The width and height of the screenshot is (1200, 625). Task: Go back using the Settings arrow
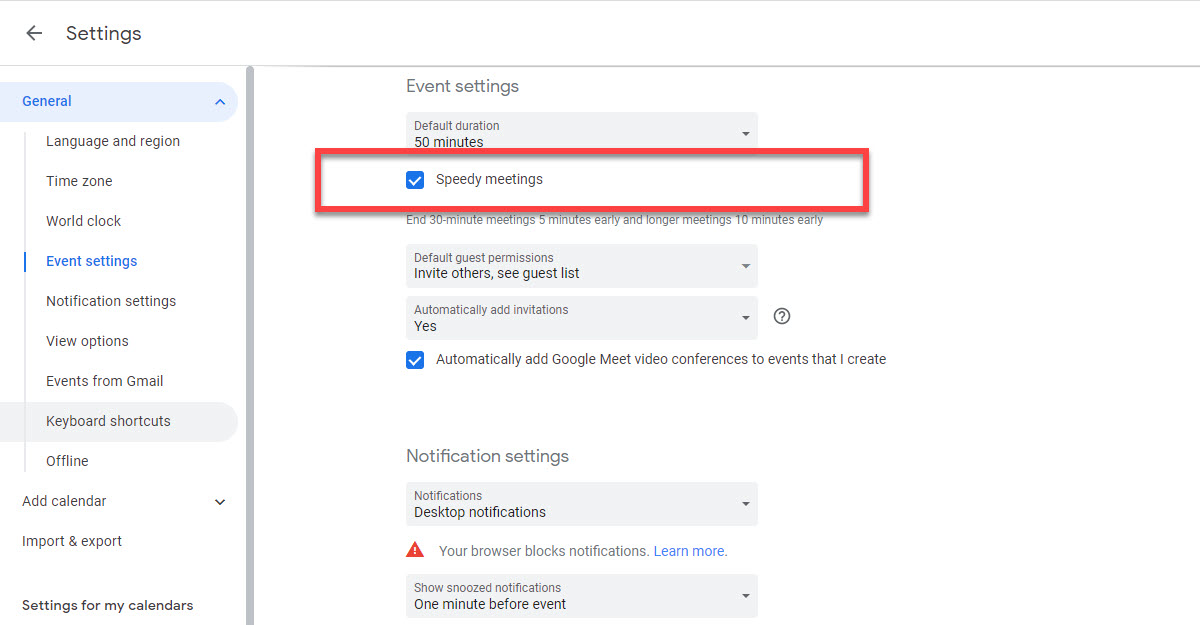click(34, 33)
